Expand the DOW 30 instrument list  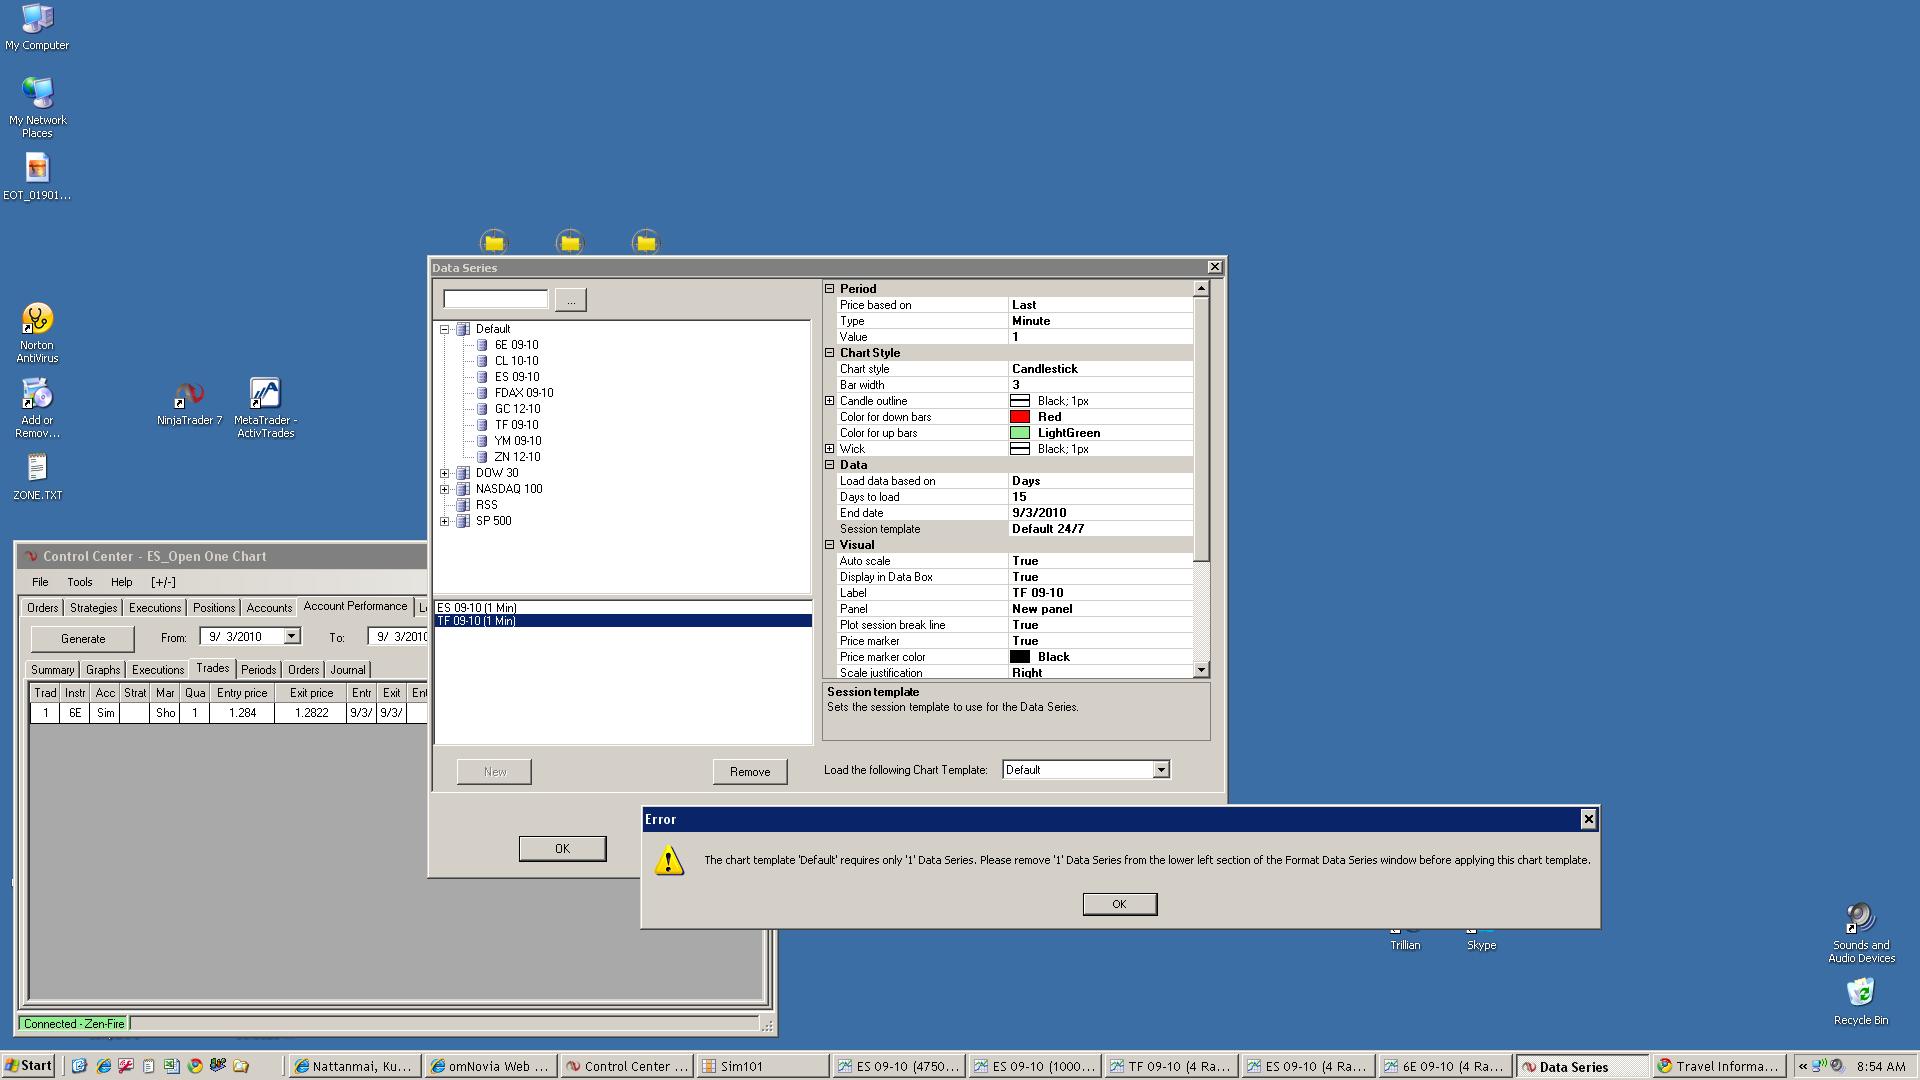[x=445, y=473]
